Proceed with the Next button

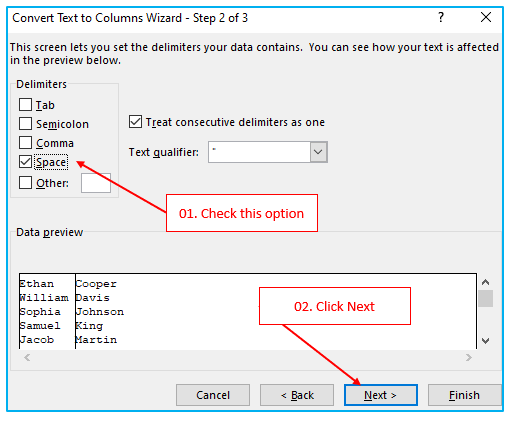point(381,395)
